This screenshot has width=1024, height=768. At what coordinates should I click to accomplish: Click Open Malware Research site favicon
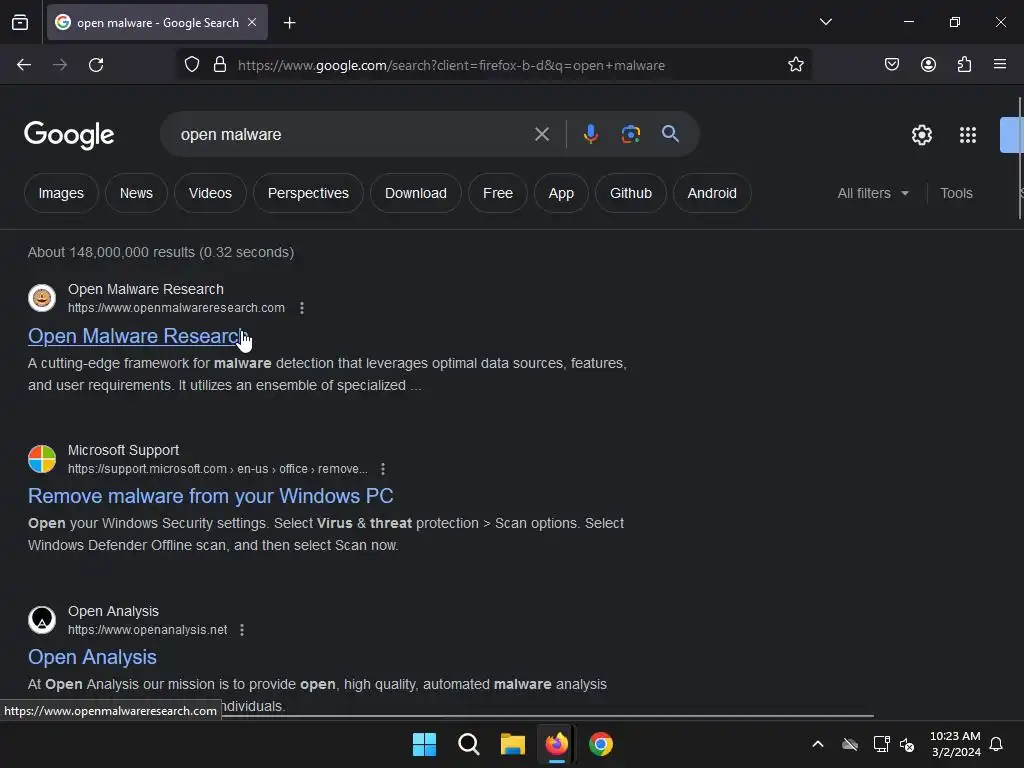[42, 298]
